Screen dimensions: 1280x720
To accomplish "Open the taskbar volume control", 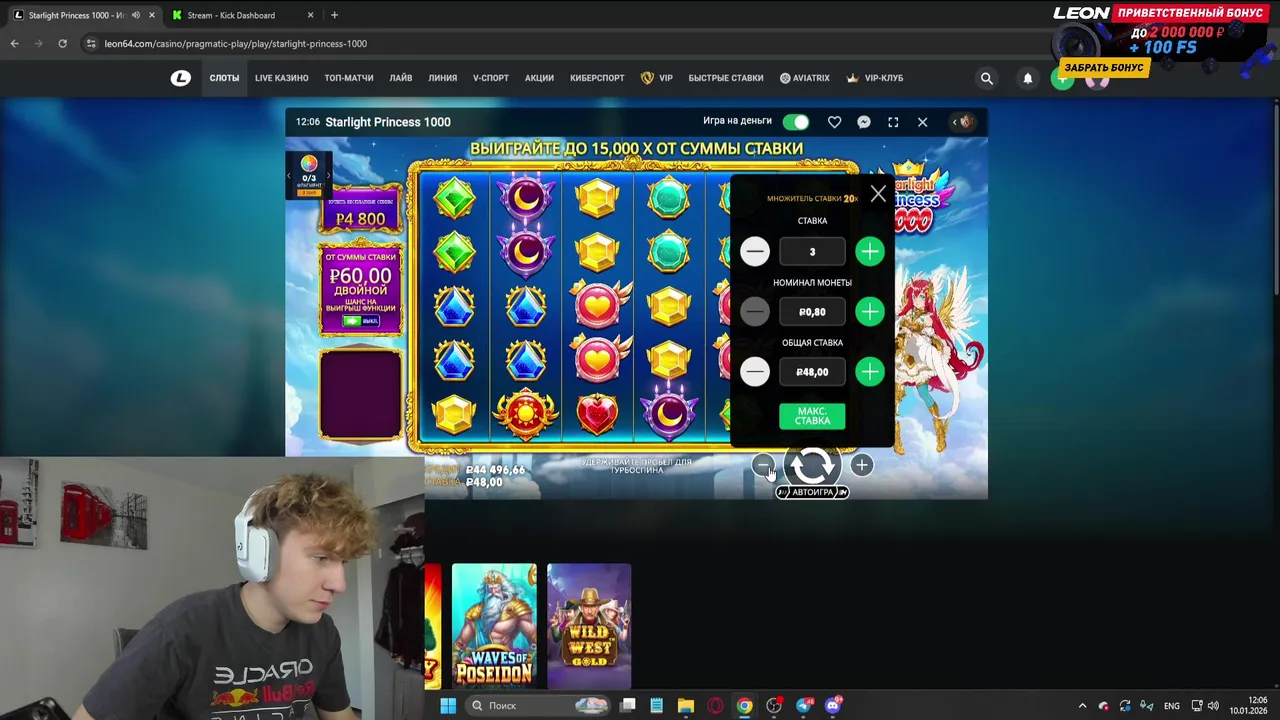I will (1213, 706).
